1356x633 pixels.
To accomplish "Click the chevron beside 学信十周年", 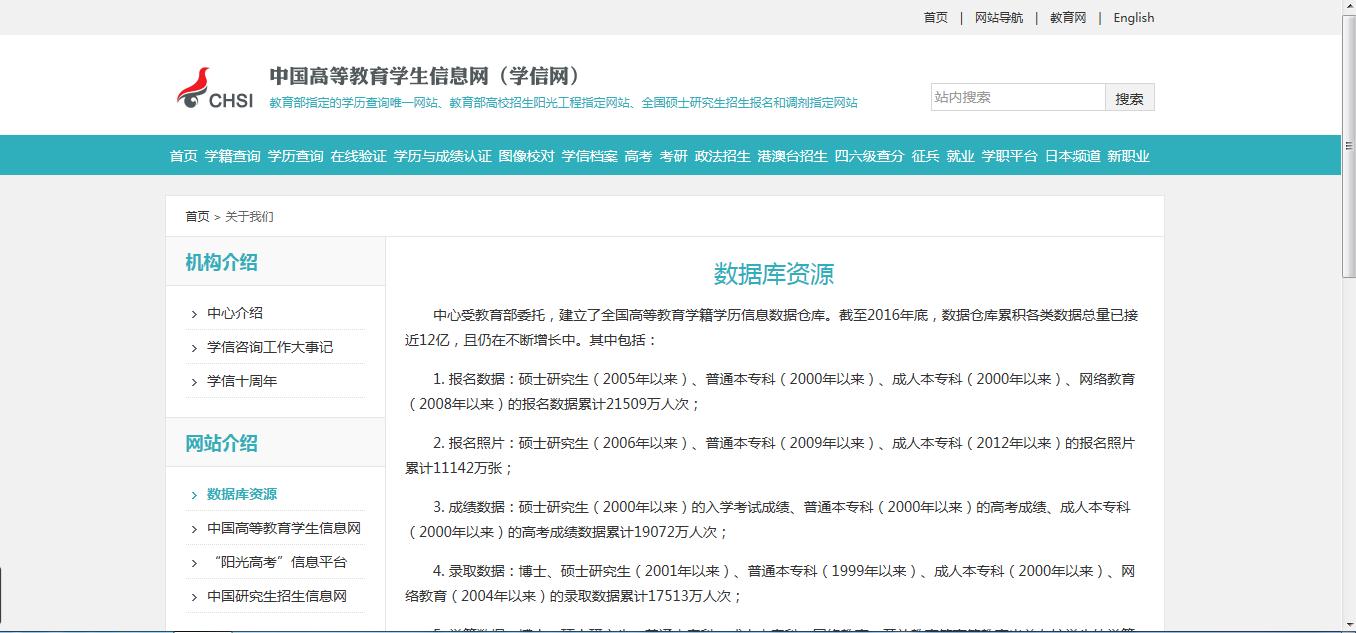I will coord(194,382).
